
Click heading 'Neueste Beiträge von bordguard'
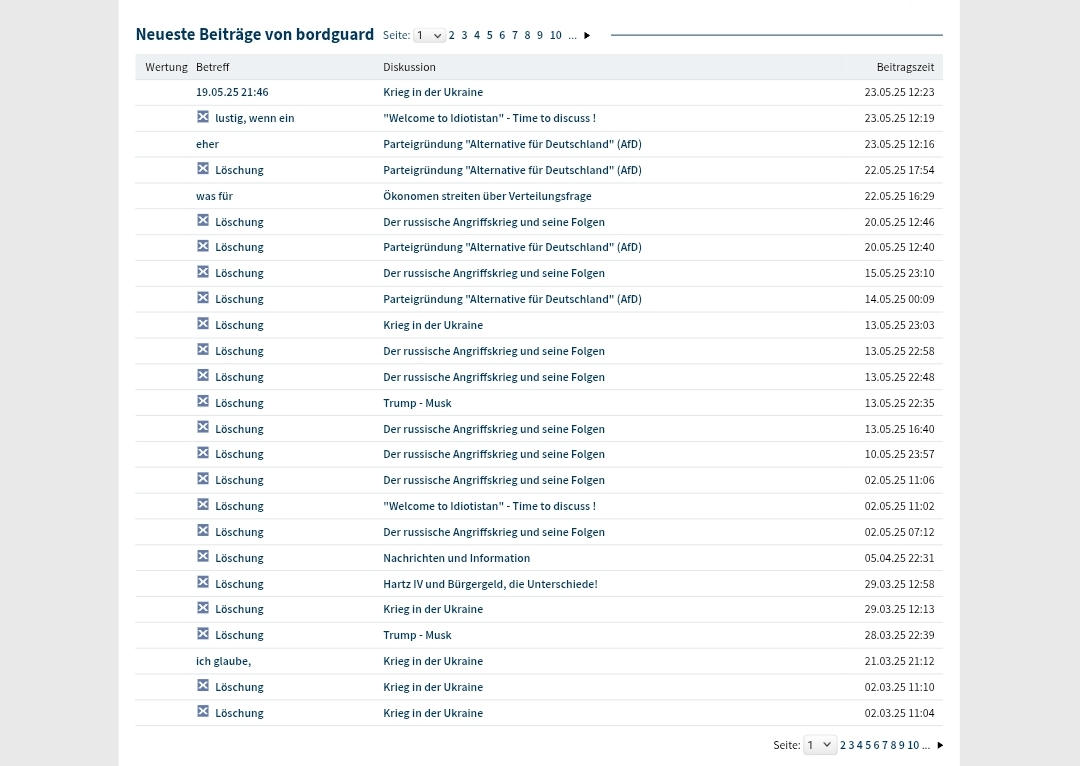[x=255, y=34]
